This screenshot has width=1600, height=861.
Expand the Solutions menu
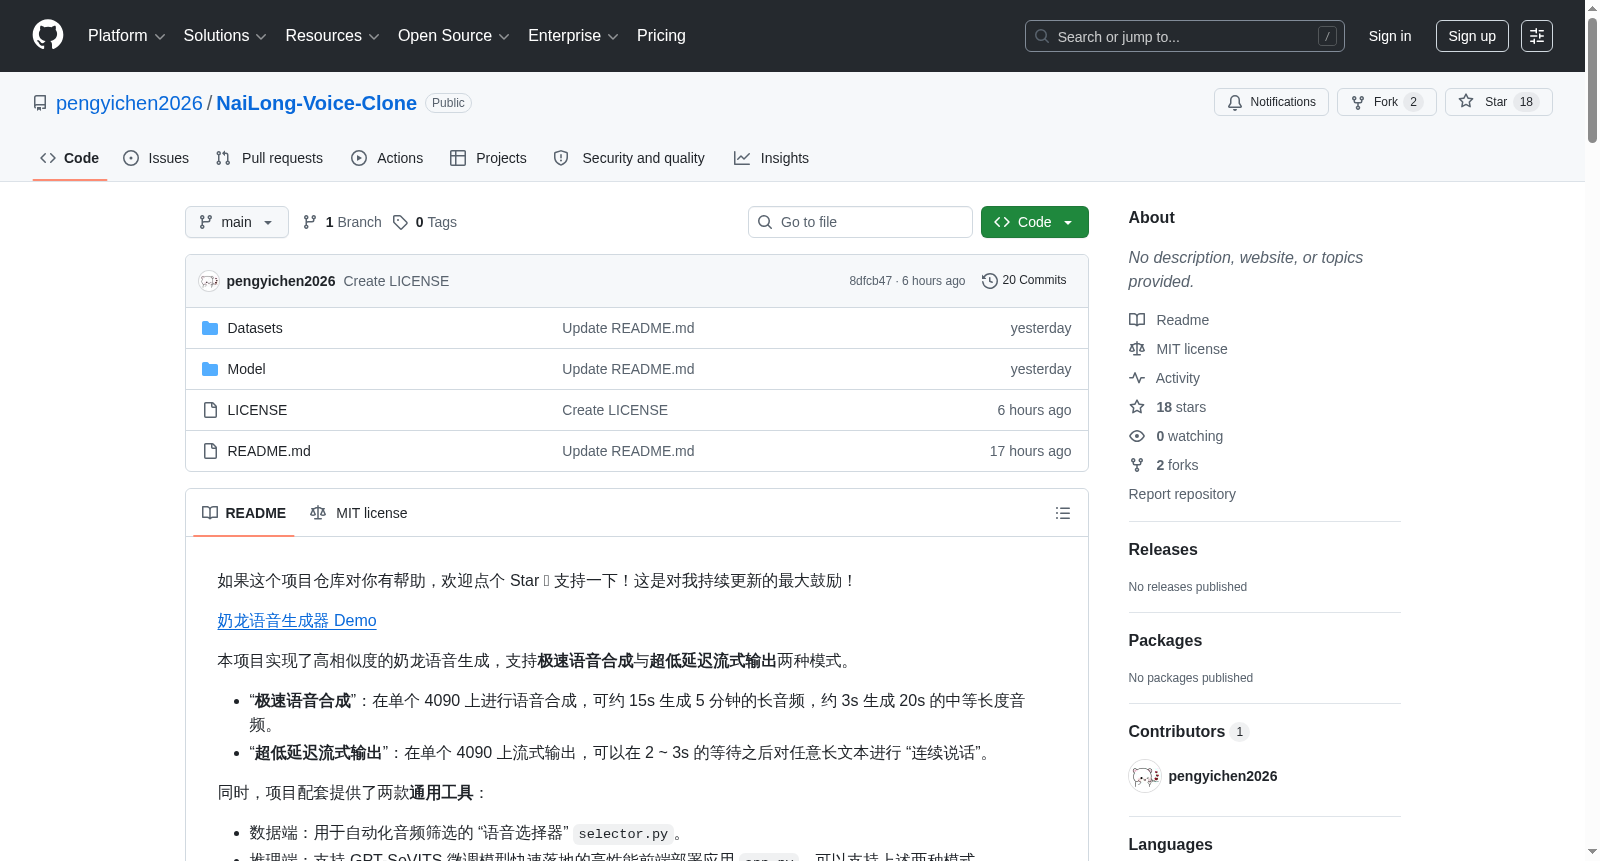coord(225,36)
